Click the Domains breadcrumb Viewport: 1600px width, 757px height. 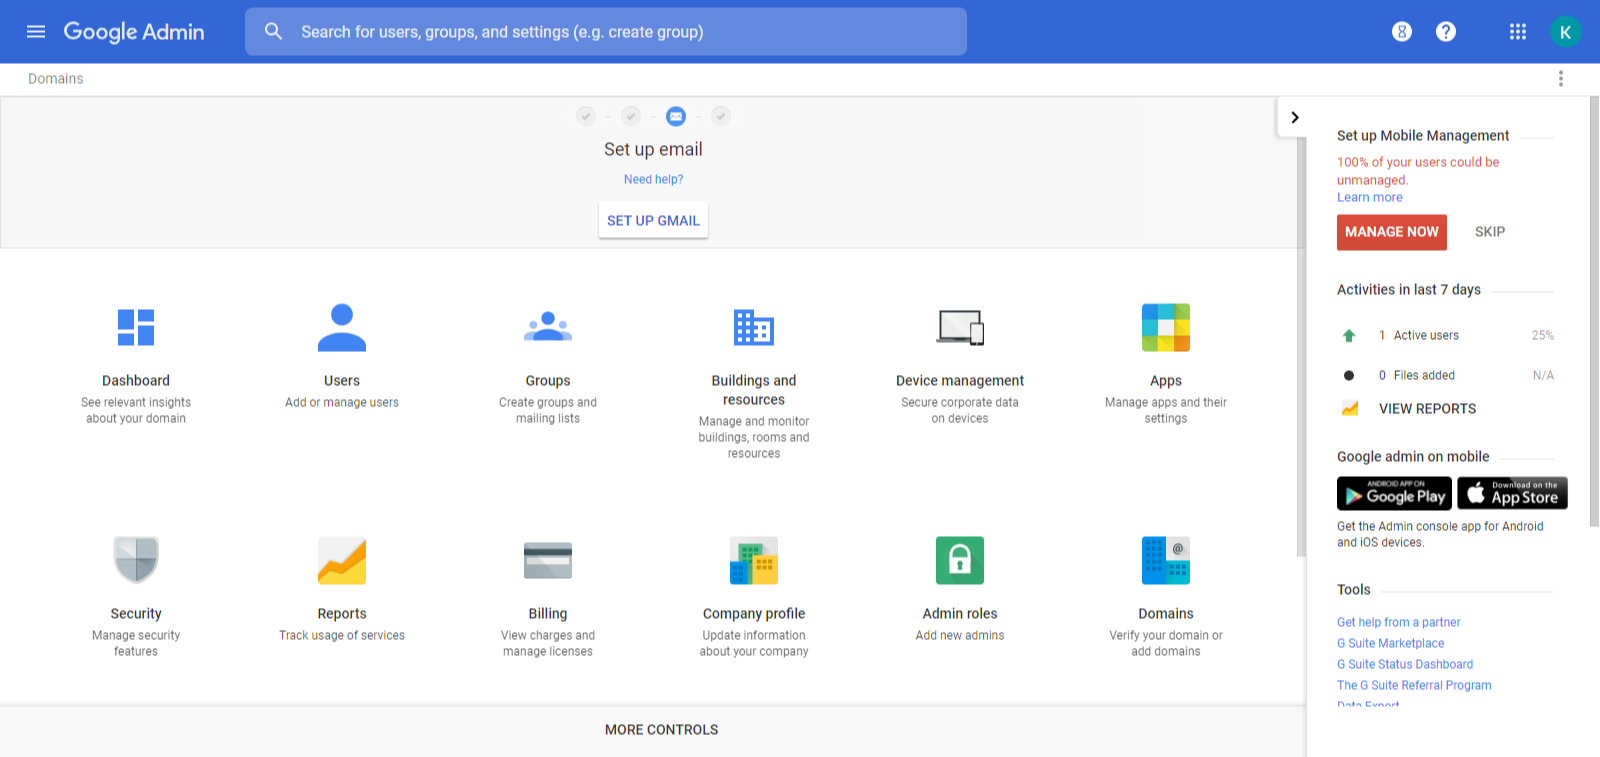pyautogui.click(x=56, y=79)
